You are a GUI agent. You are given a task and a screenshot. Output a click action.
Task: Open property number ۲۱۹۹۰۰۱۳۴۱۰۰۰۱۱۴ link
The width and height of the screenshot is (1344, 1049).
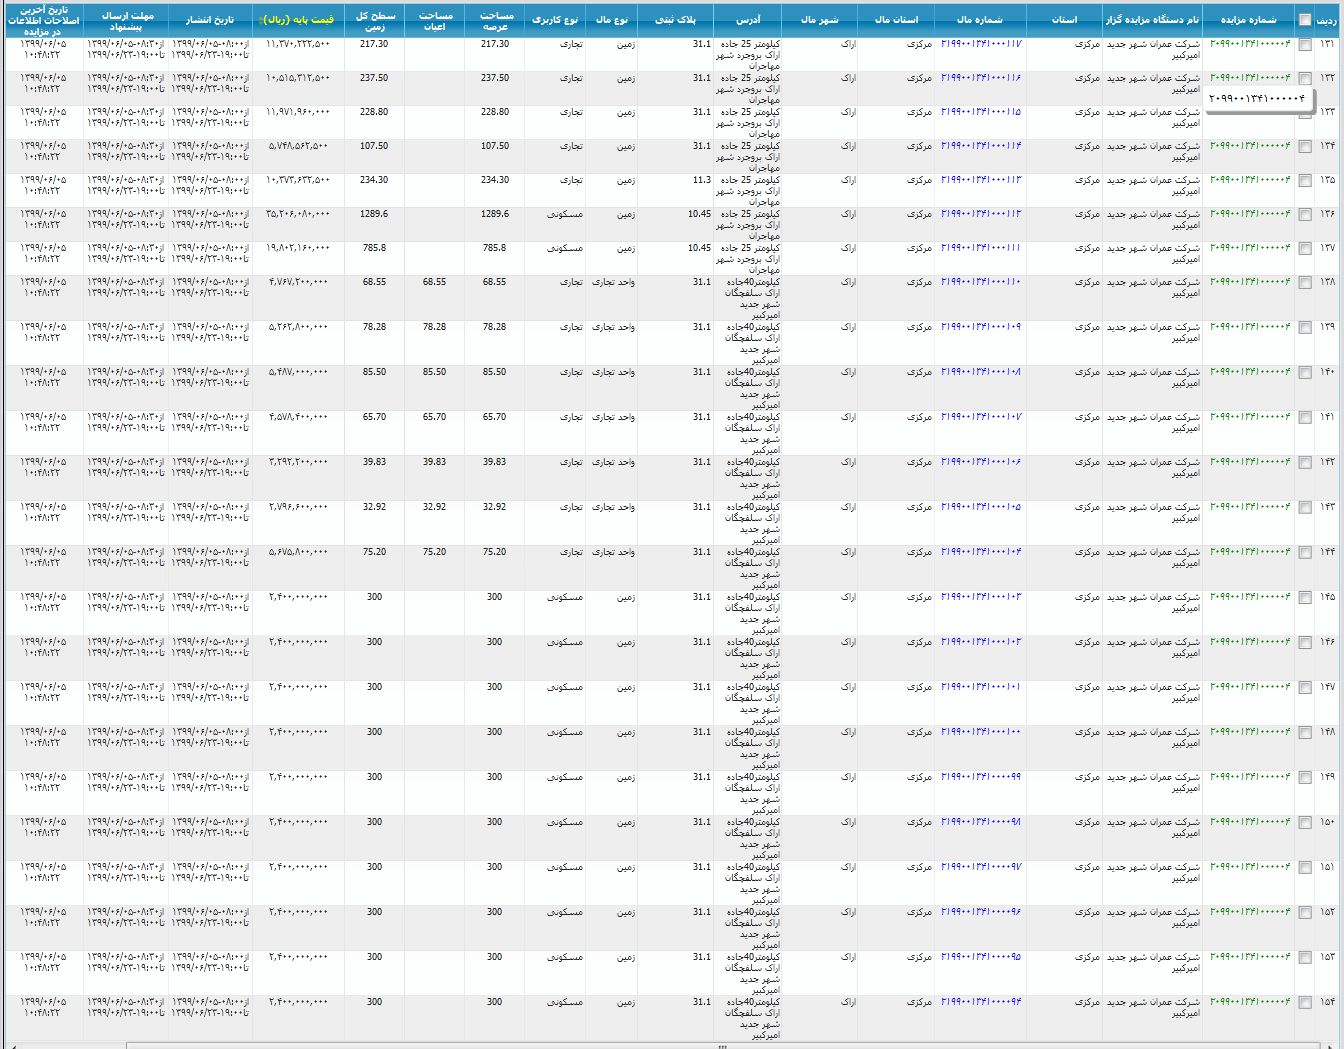981,146
